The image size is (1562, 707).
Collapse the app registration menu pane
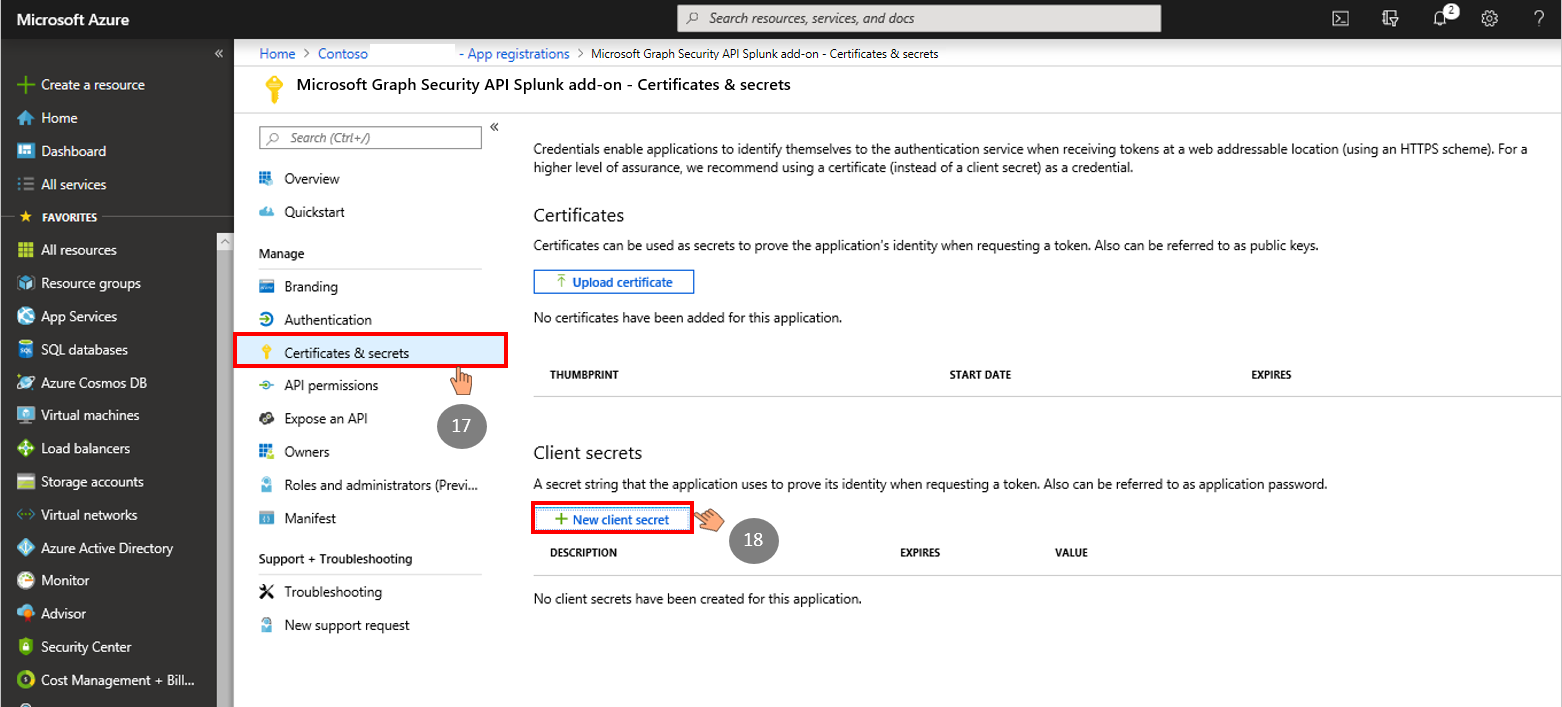(494, 127)
